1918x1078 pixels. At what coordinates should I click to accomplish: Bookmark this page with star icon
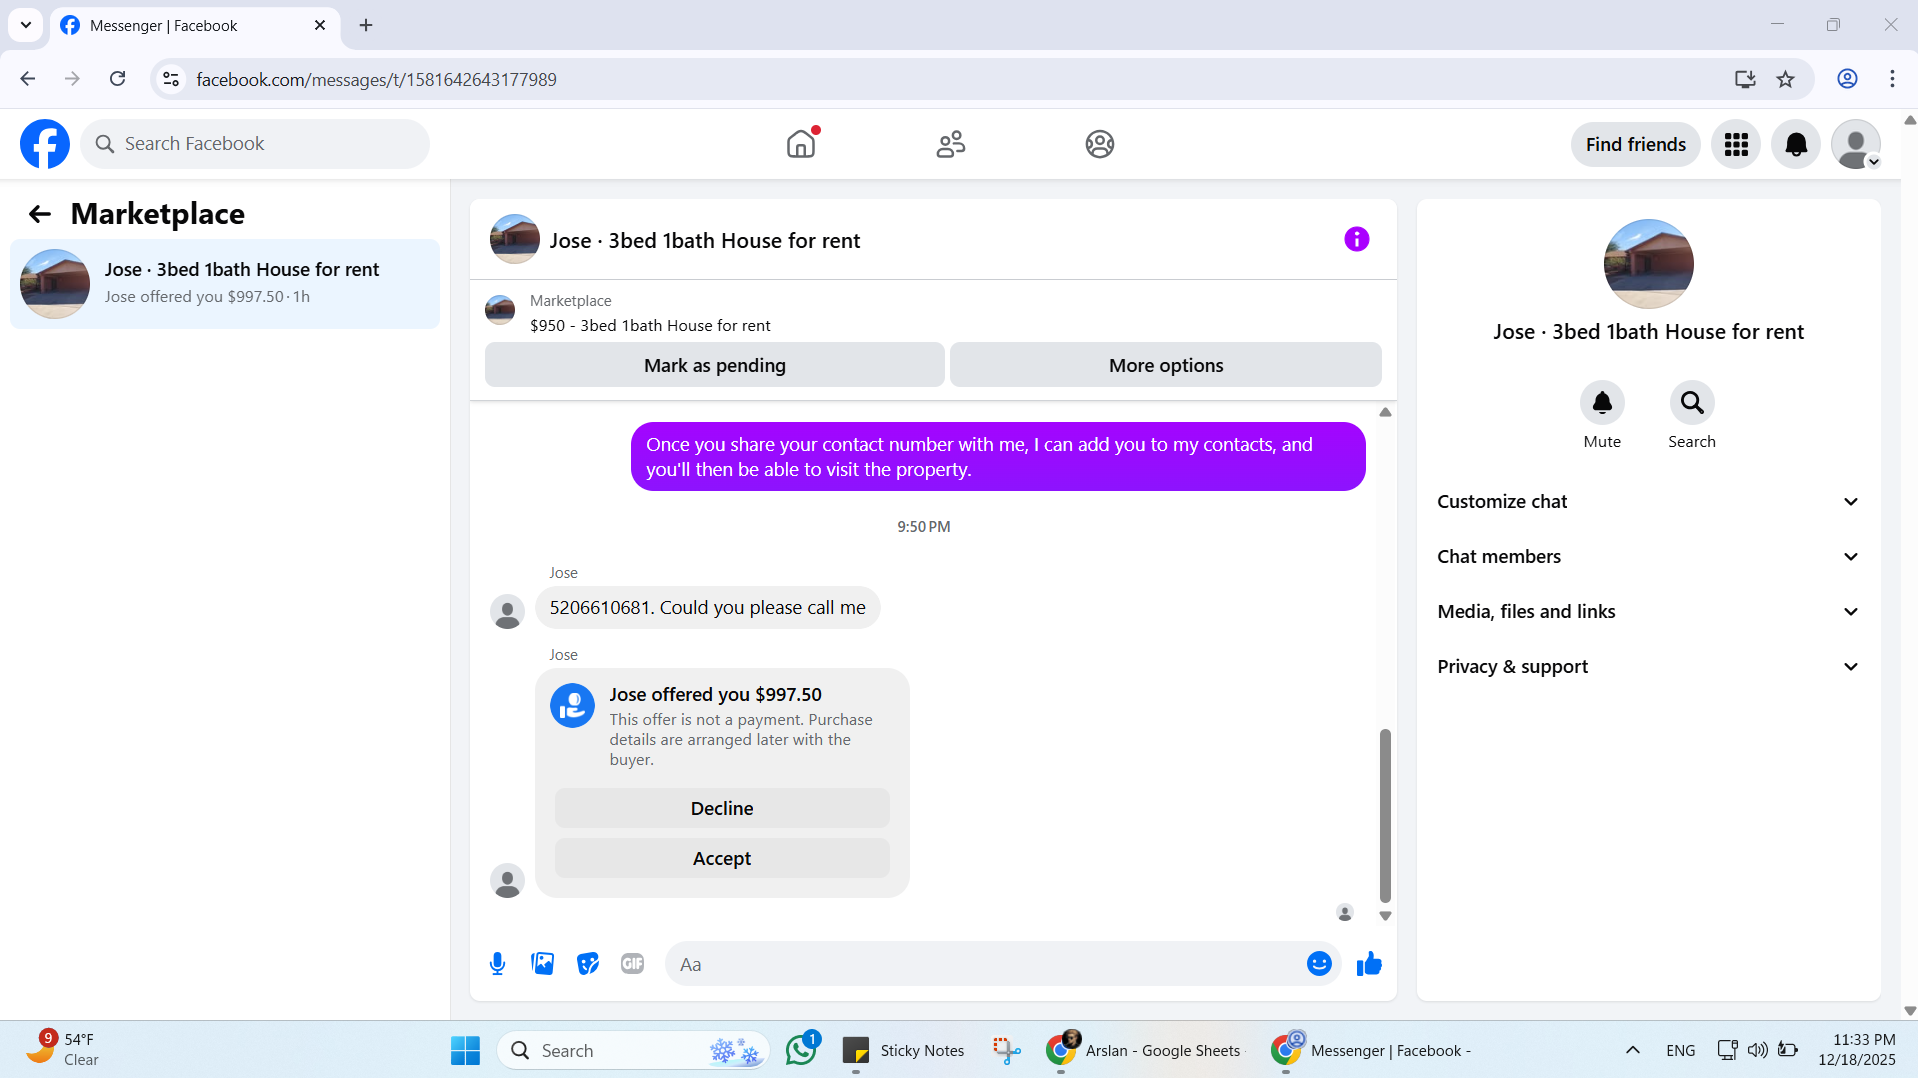click(x=1786, y=79)
